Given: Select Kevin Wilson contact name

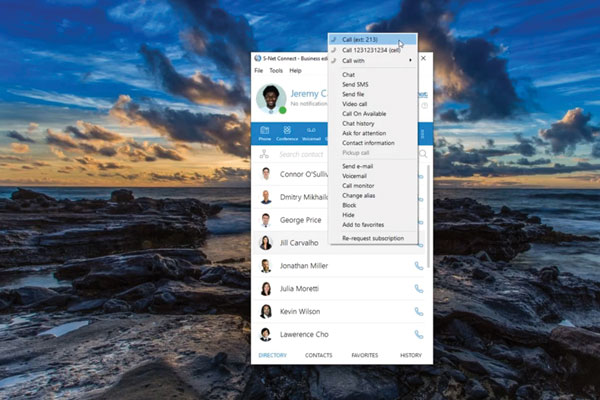Looking at the screenshot, I should tap(300, 312).
